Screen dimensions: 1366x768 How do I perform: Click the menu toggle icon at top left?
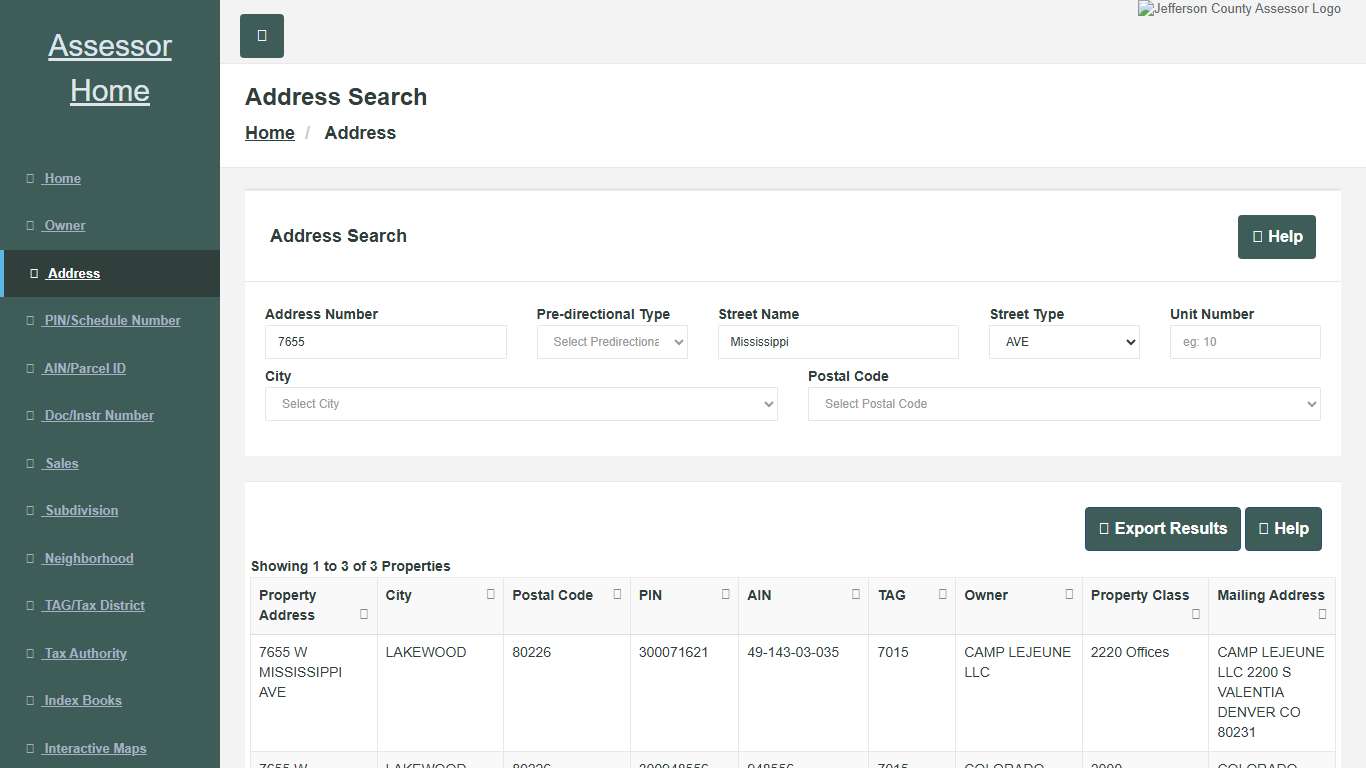(261, 35)
